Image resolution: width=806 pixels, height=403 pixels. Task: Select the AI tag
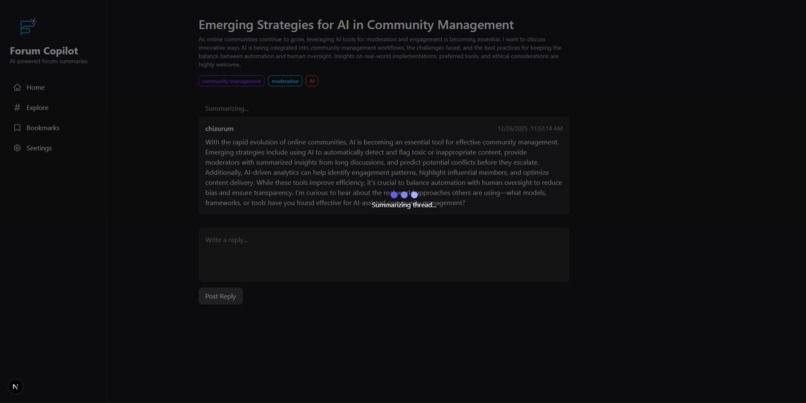312,81
